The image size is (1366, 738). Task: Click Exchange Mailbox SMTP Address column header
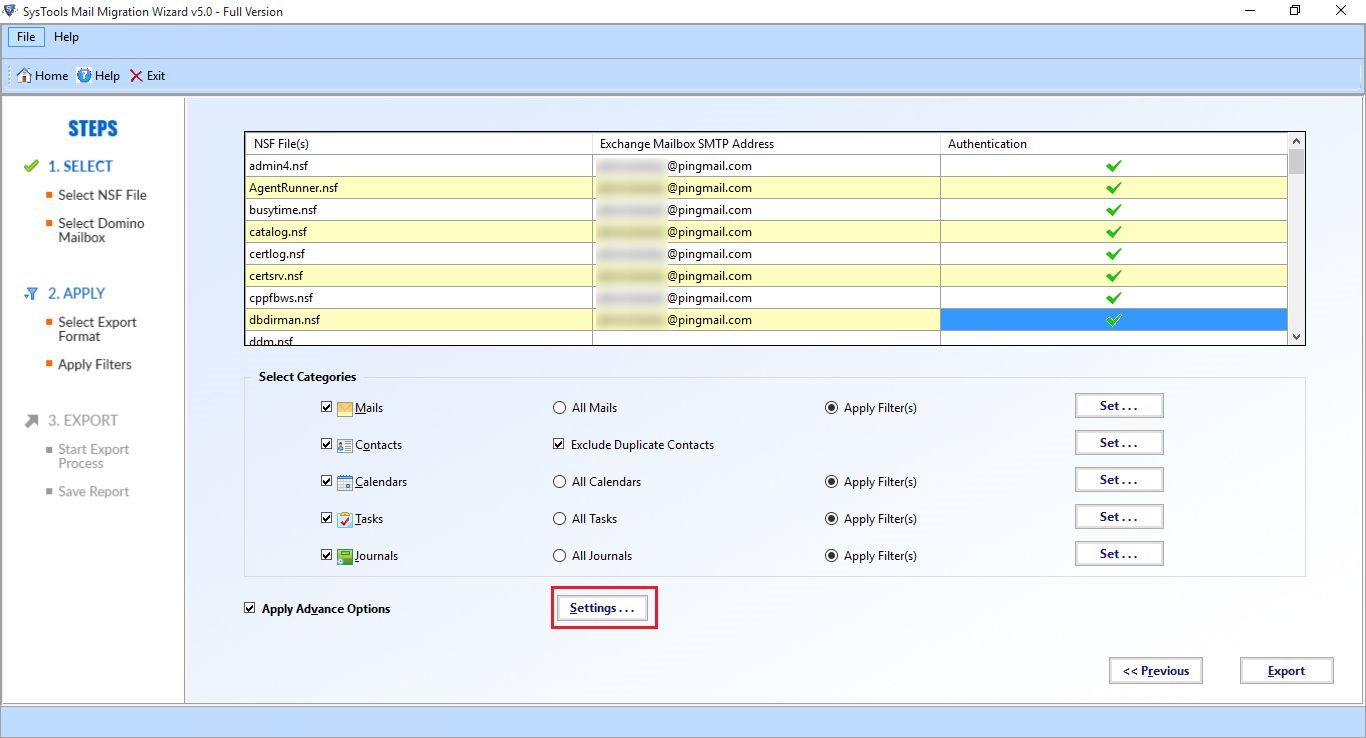pos(766,144)
